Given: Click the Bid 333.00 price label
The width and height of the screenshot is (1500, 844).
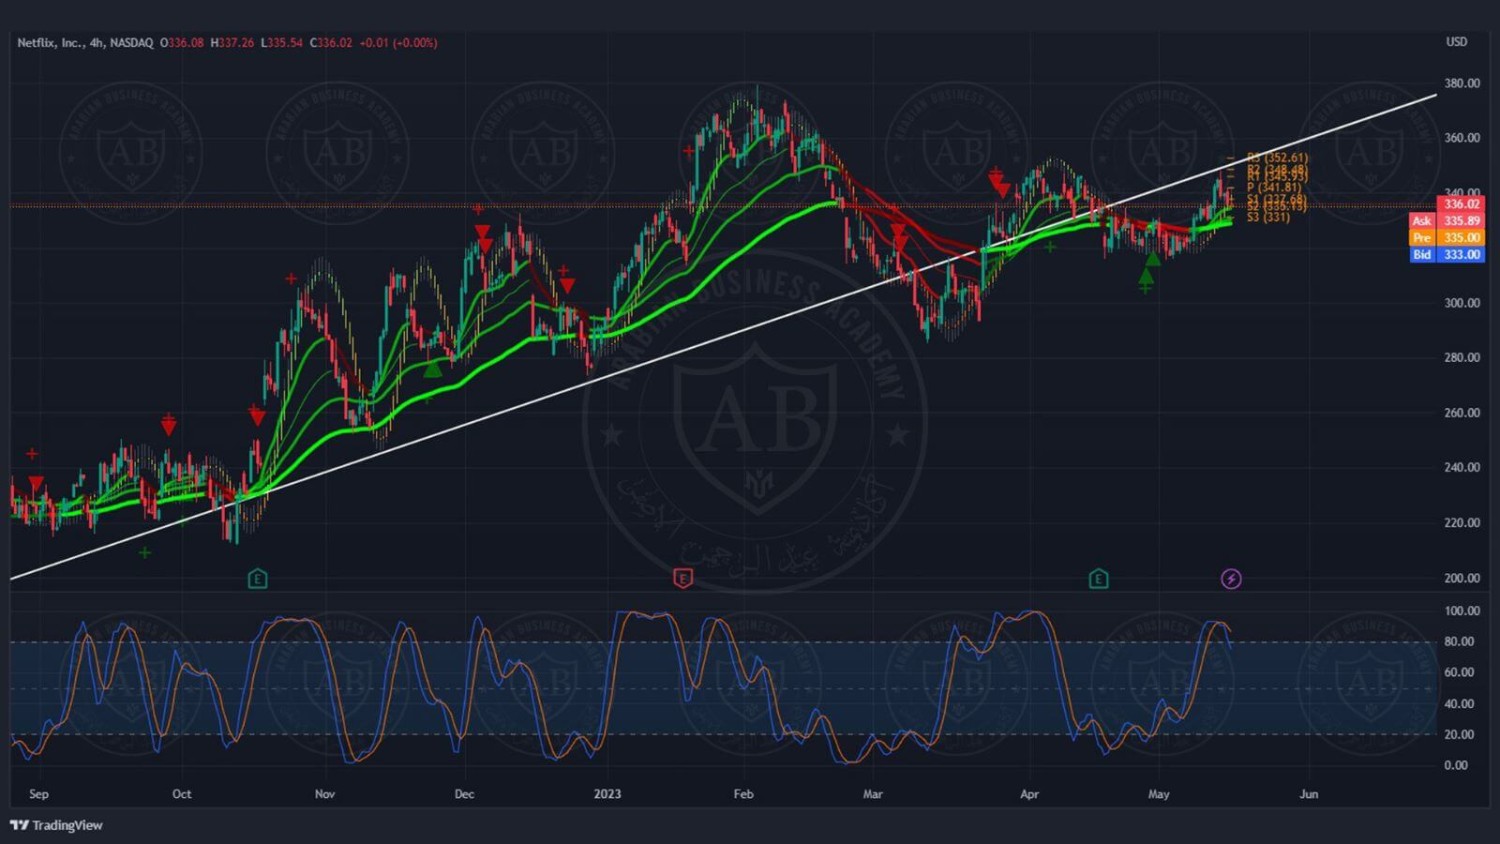Looking at the screenshot, I should (x=1446, y=255).
